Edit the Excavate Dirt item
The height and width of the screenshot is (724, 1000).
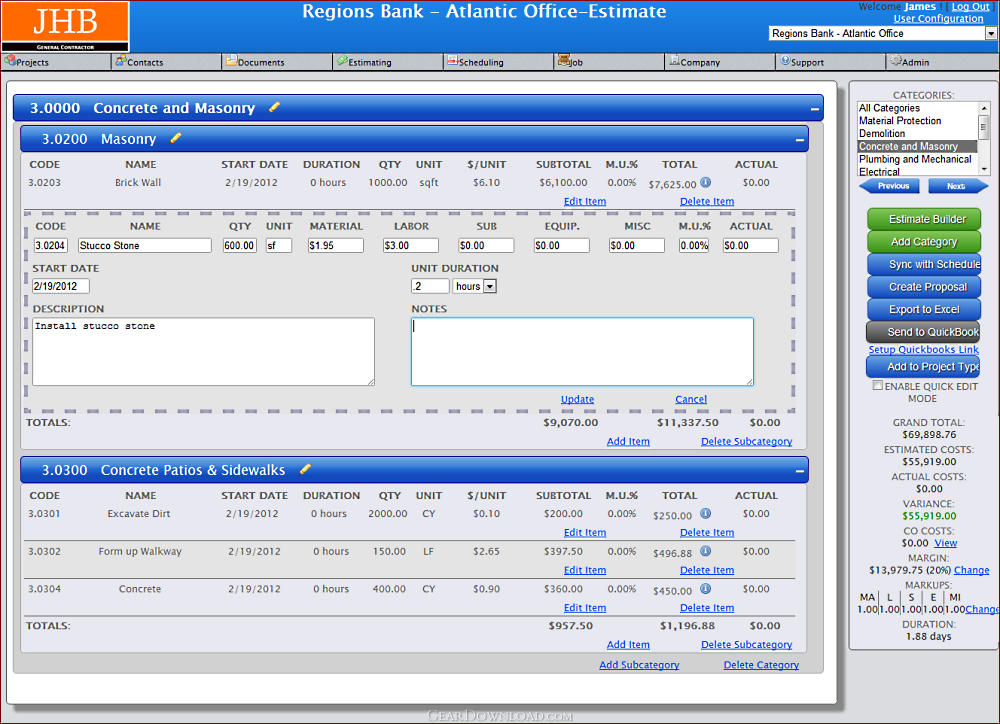585,533
